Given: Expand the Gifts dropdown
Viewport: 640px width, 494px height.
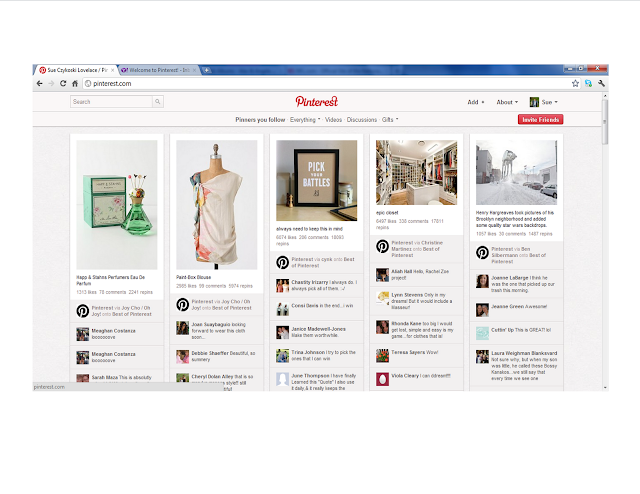Looking at the screenshot, I should tap(390, 120).
